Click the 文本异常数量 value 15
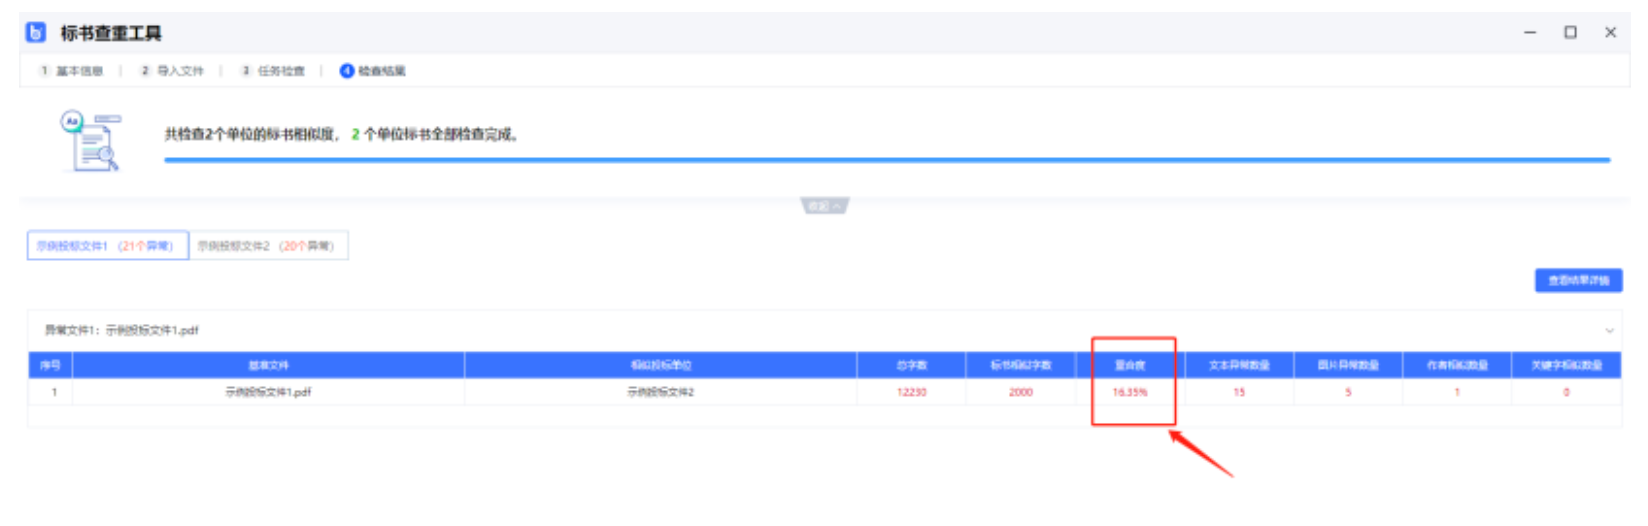1648x526 pixels. pyautogui.click(x=1239, y=392)
